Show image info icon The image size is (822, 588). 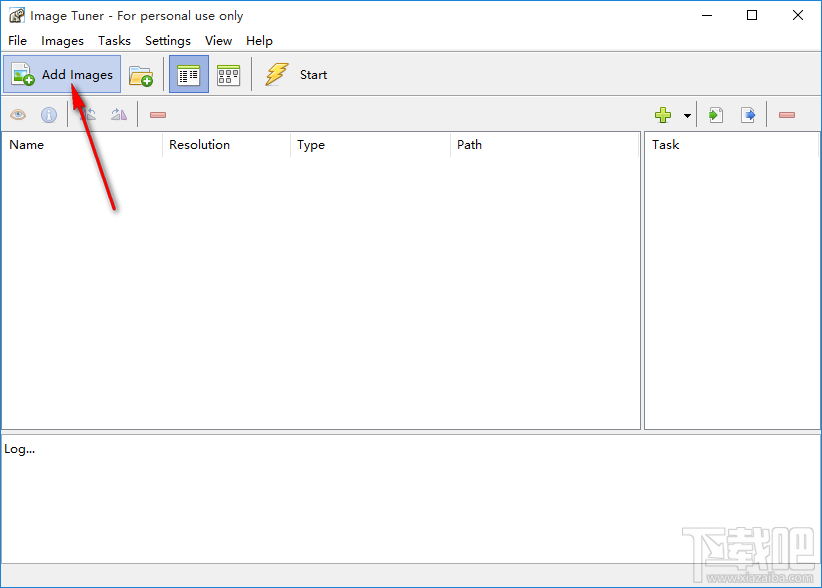pyautogui.click(x=49, y=115)
